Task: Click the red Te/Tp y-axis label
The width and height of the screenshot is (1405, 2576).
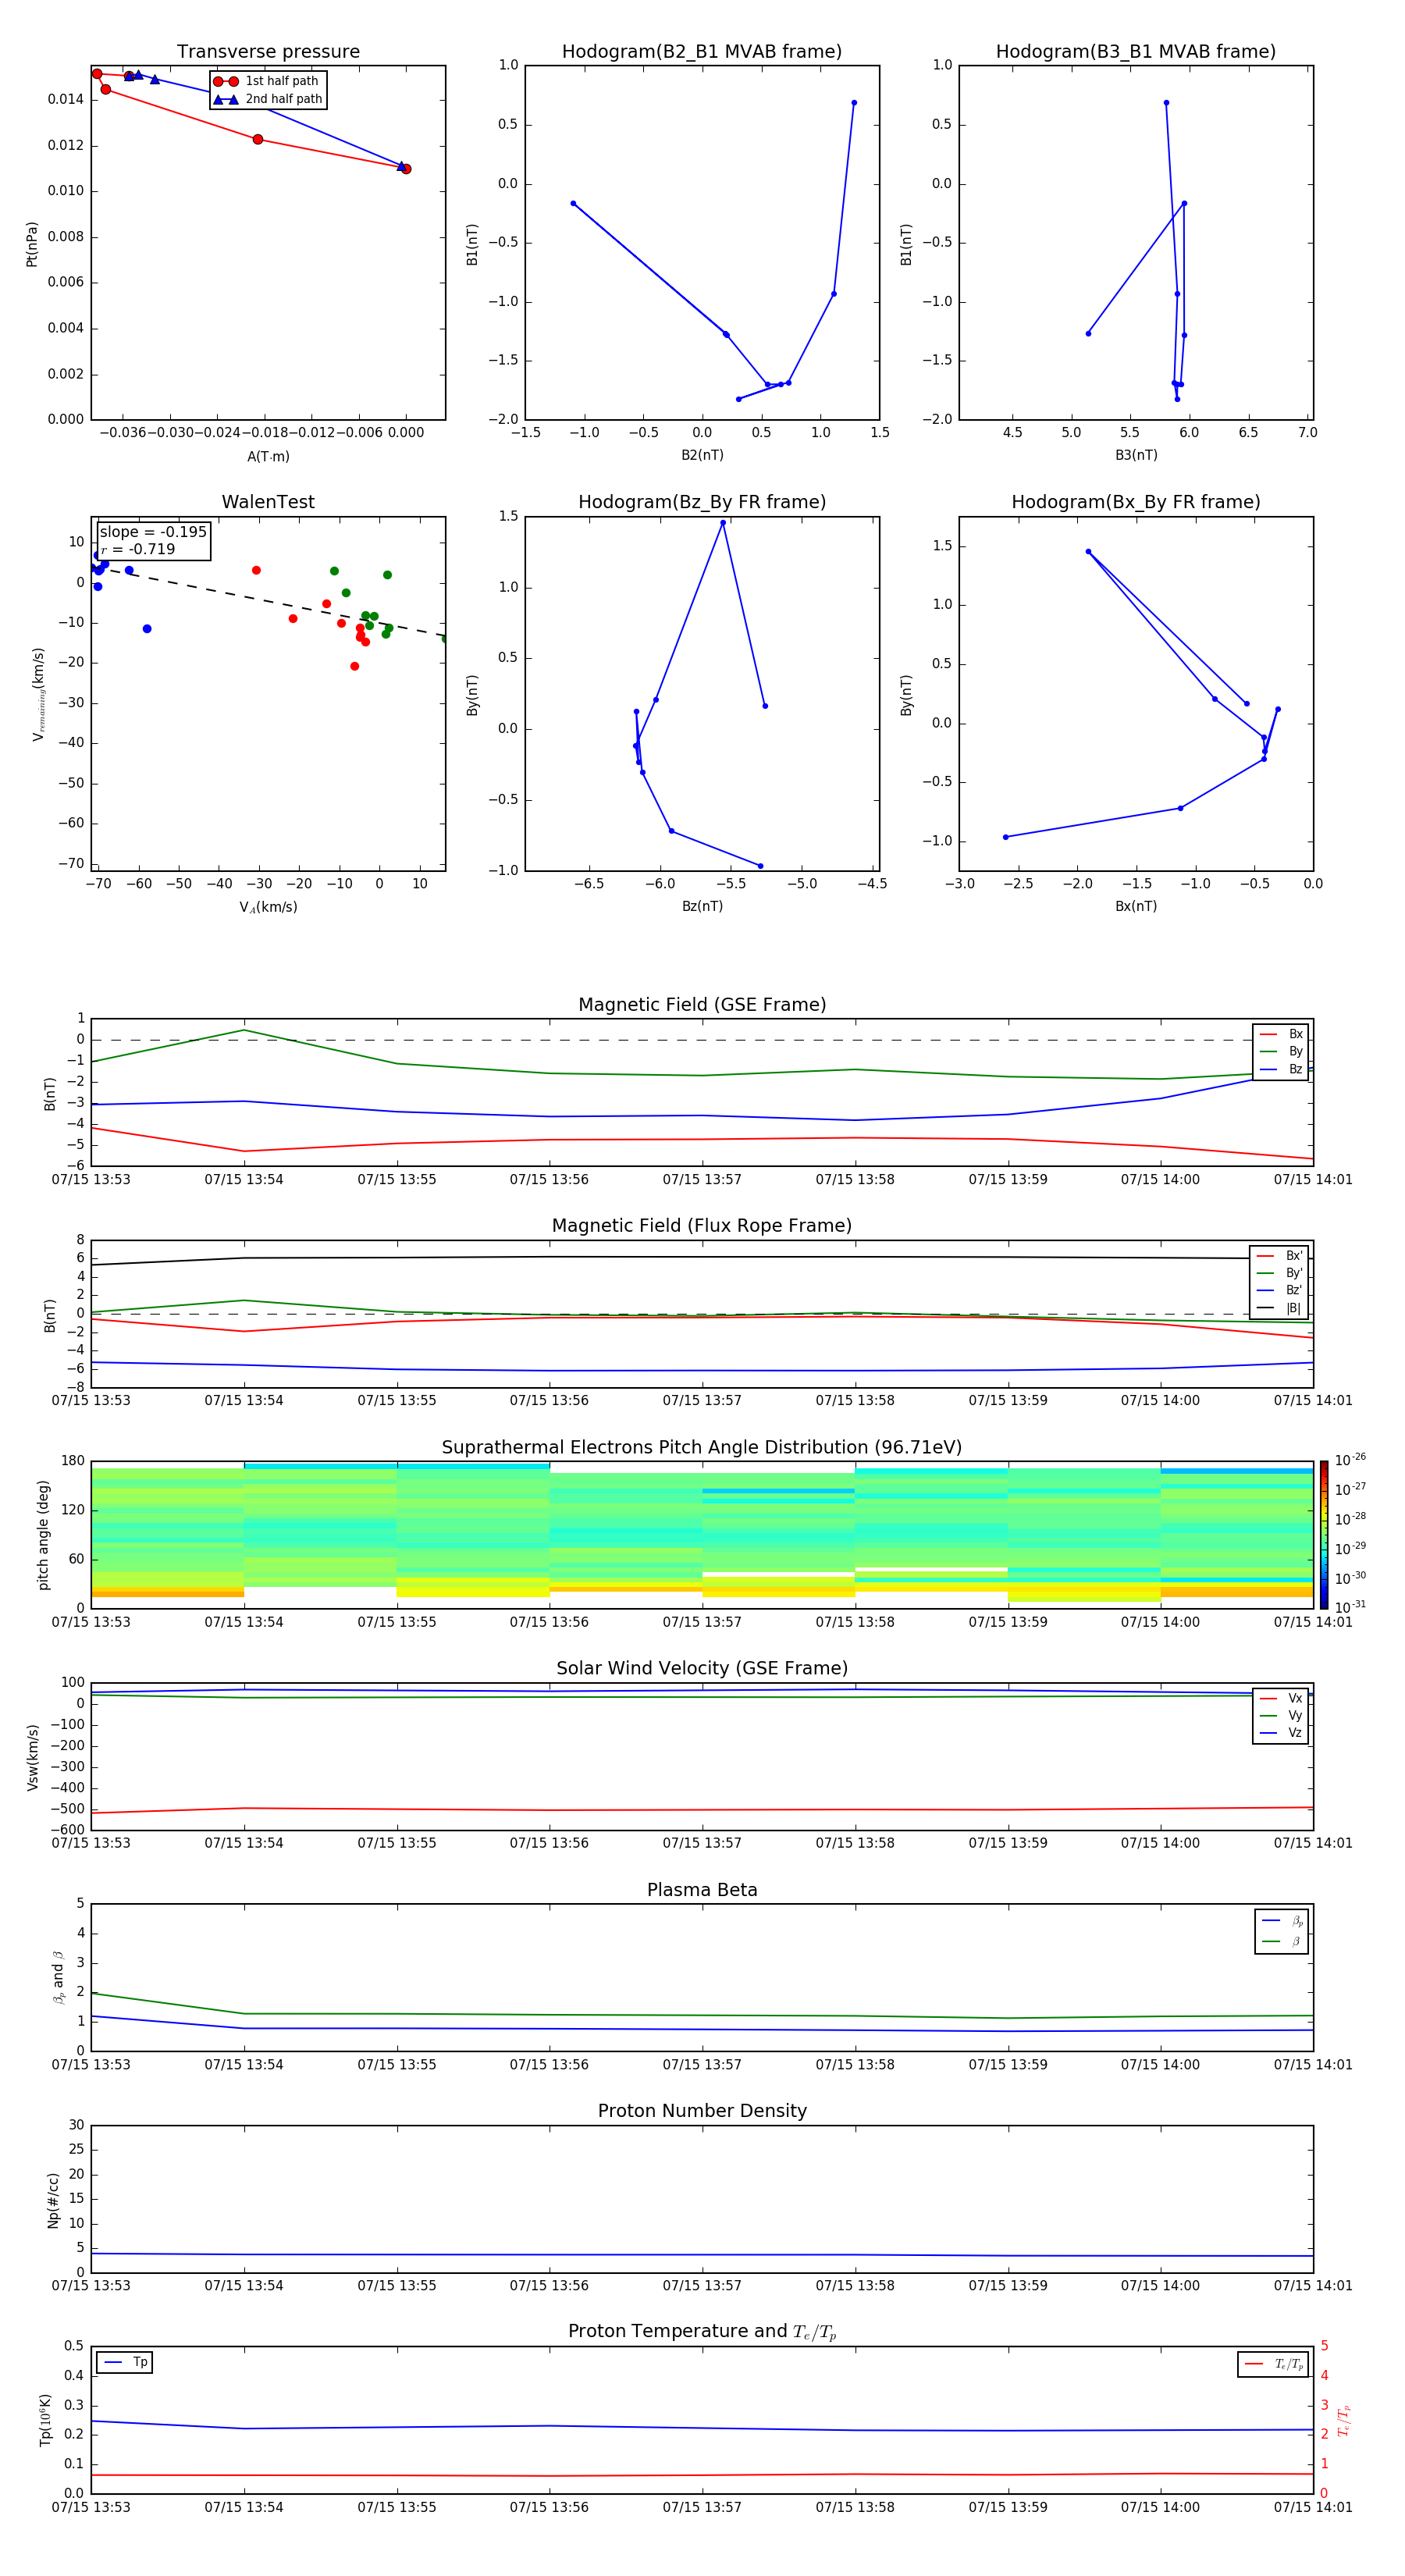Action: (1343, 2420)
